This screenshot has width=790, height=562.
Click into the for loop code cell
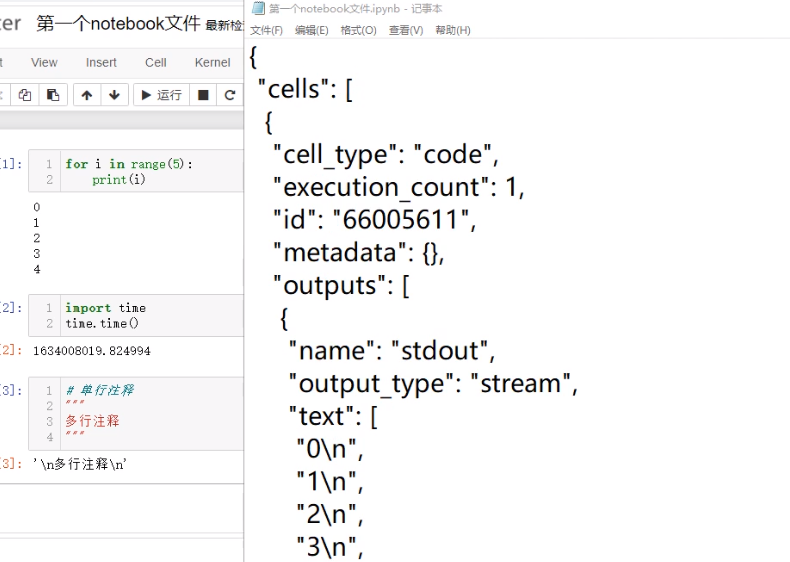click(x=136, y=171)
